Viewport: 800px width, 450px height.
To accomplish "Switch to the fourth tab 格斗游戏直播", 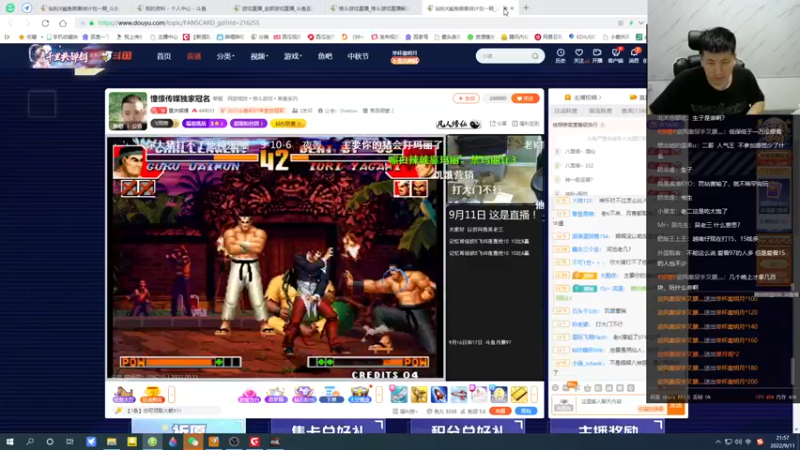I will 371,8.
